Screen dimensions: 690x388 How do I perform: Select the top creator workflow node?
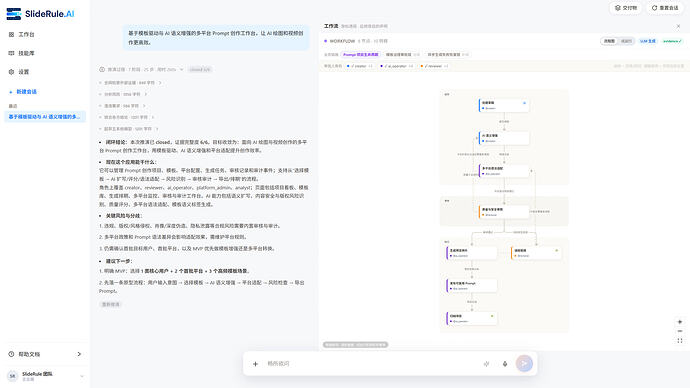coord(504,106)
